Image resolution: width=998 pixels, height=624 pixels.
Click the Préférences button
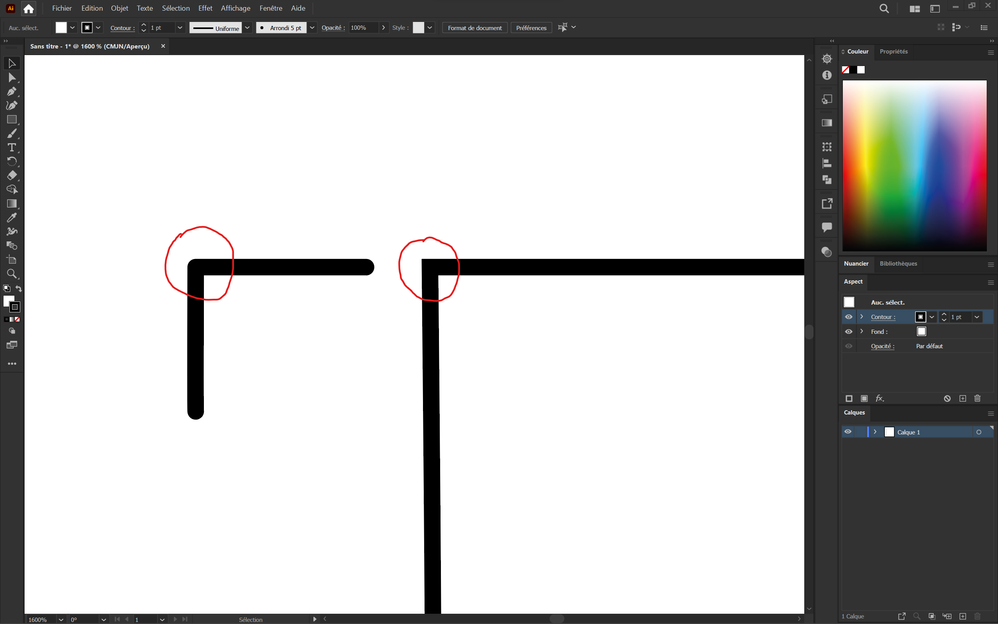tap(531, 27)
